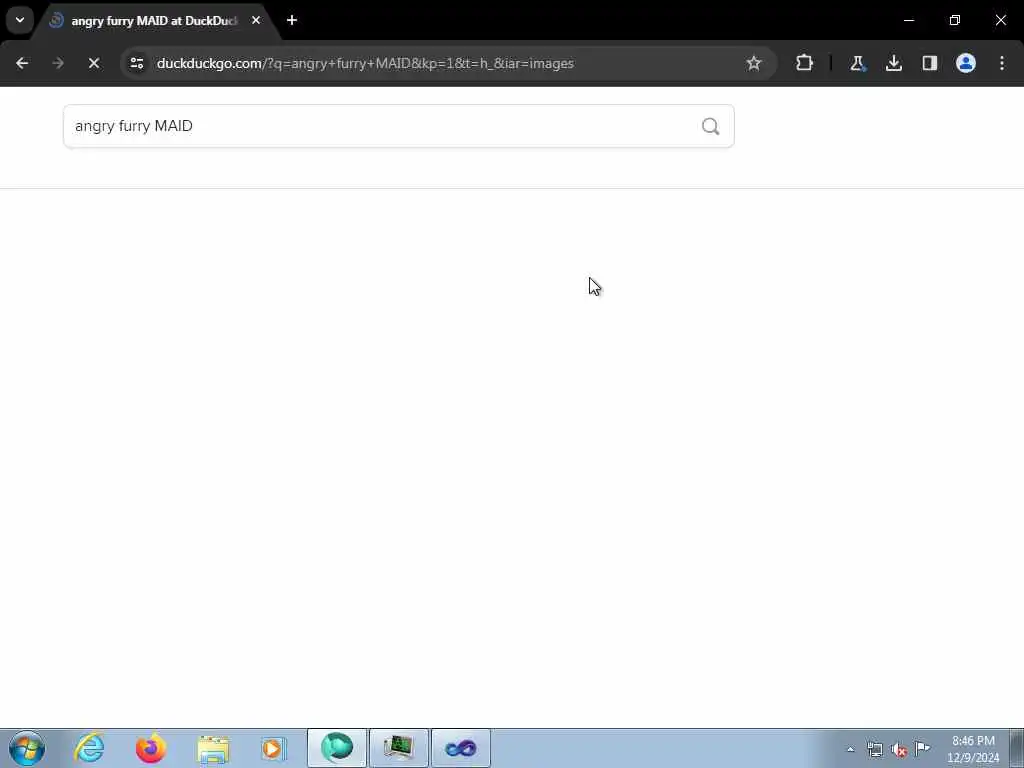
Task: Bookmark this page with the star icon
Action: tap(754, 63)
